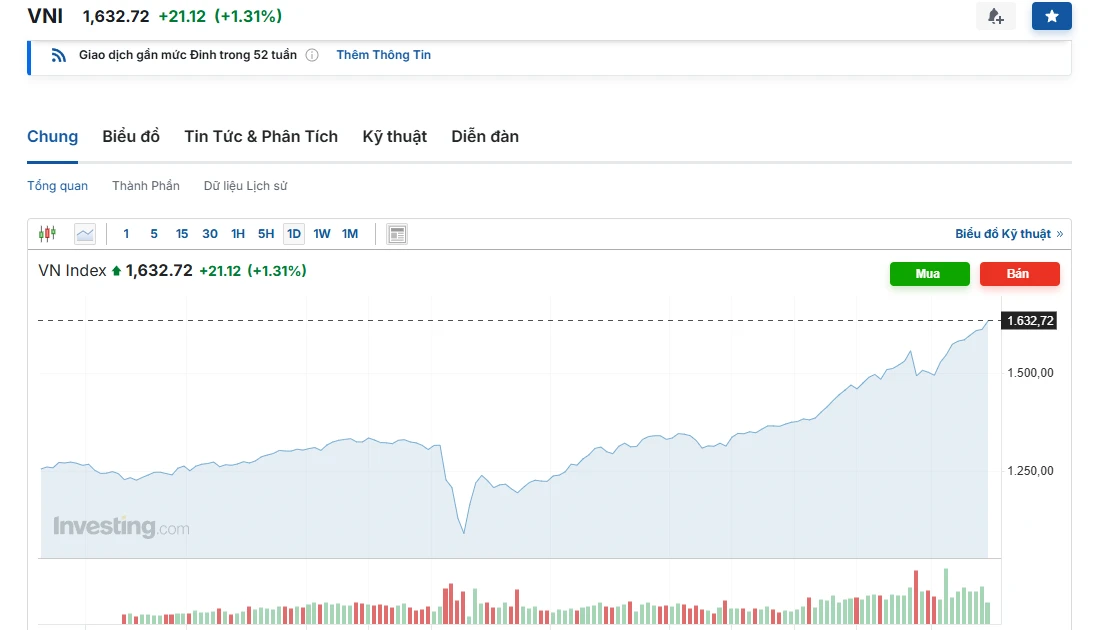Image resolution: width=1105 pixels, height=630 pixels.
Task: Set the chart interval to 5H
Action: click(266, 234)
